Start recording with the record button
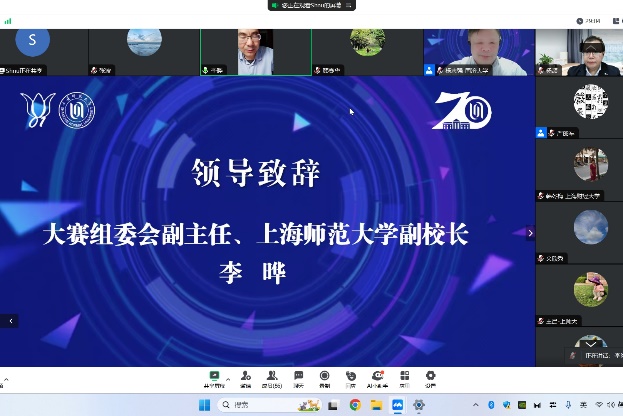This screenshot has width=623, height=416. pyautogui.click(x=325, y=379)
